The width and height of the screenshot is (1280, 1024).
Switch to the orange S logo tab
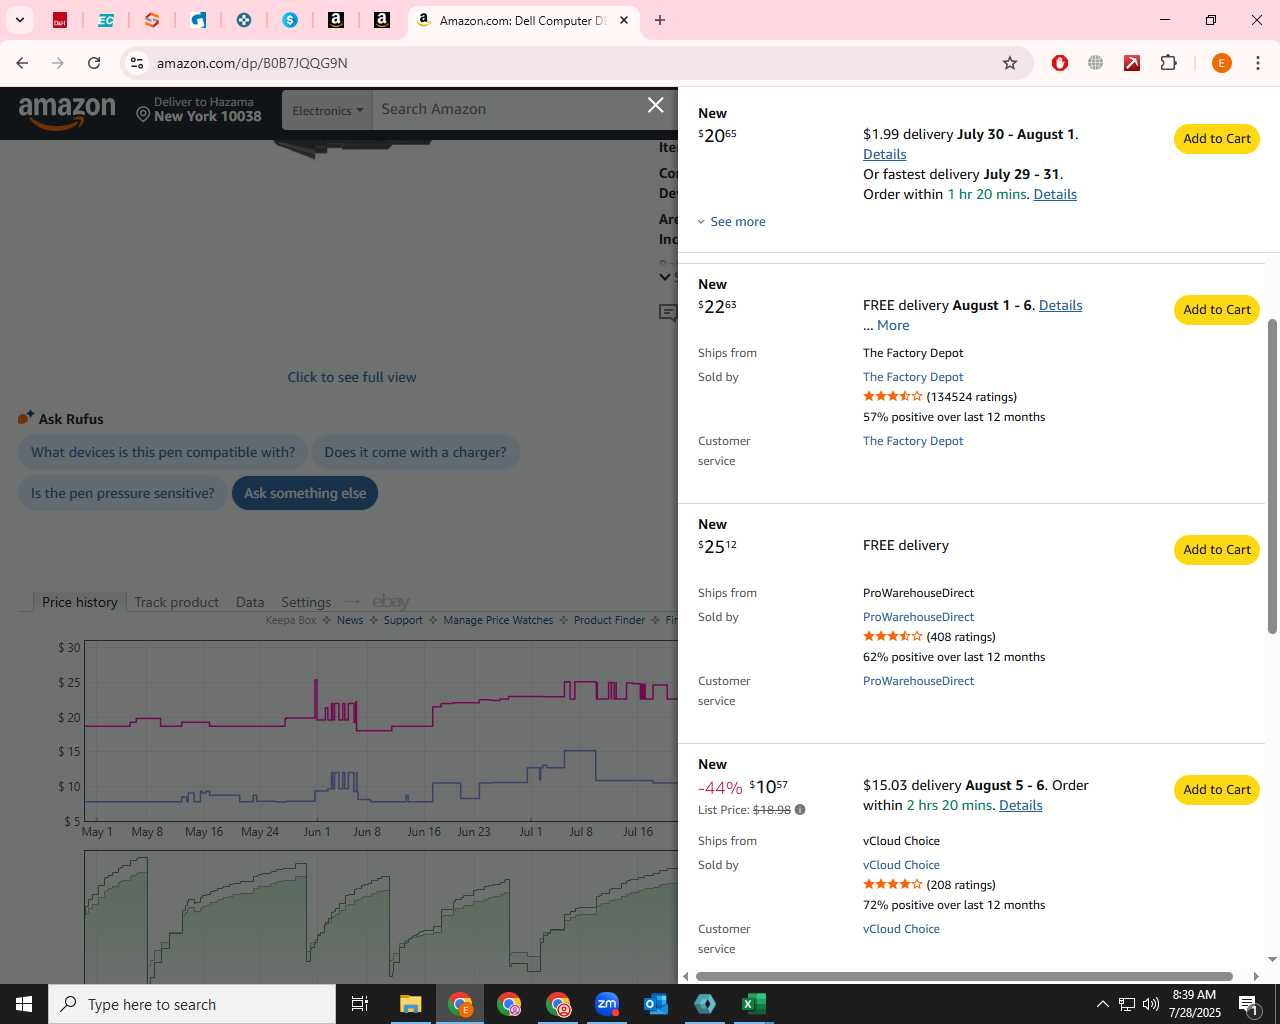click(151, 20)
